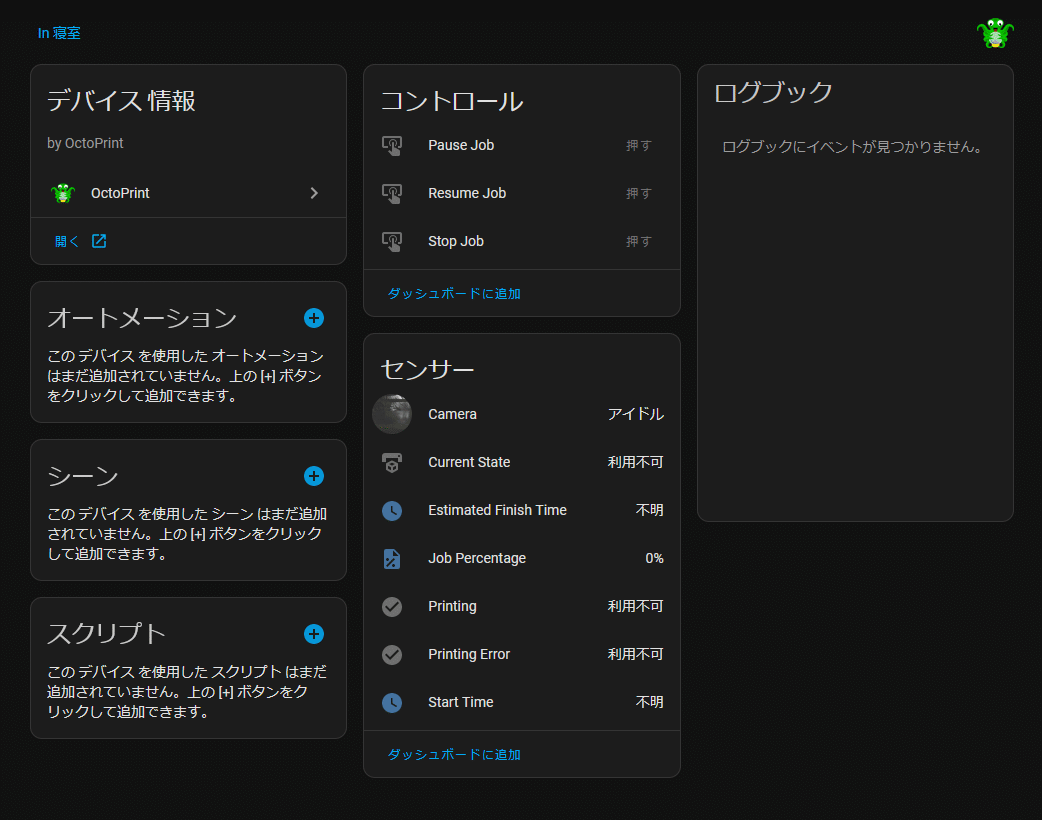Click the シーン heading
The height and width of the screenshot is (820, 1042).
[x=83, y=476]
